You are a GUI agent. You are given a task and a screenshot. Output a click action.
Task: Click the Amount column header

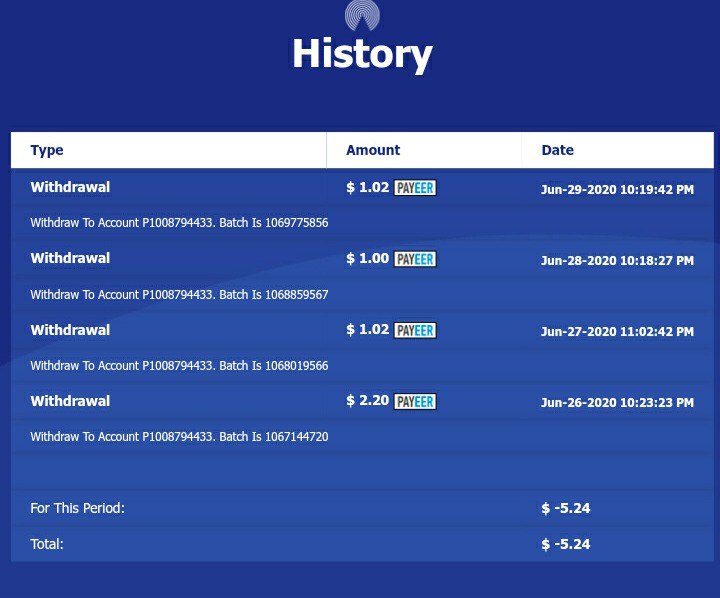tap(373, 150)
